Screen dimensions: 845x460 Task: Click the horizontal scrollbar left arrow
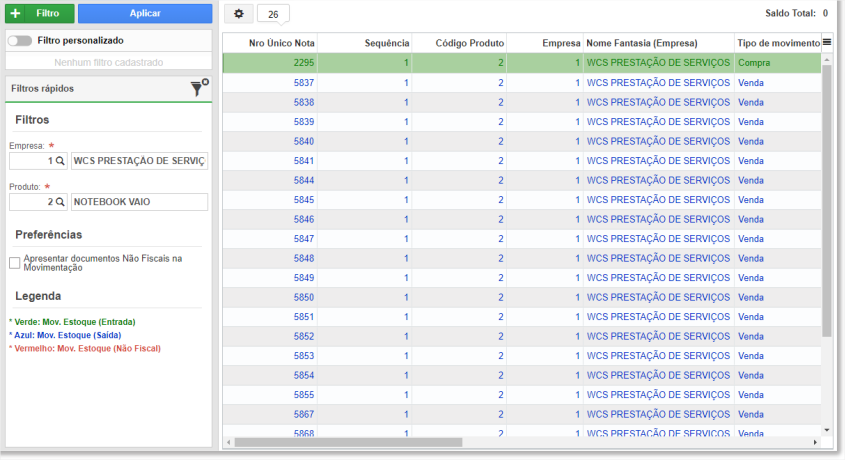tap(229, 442)
